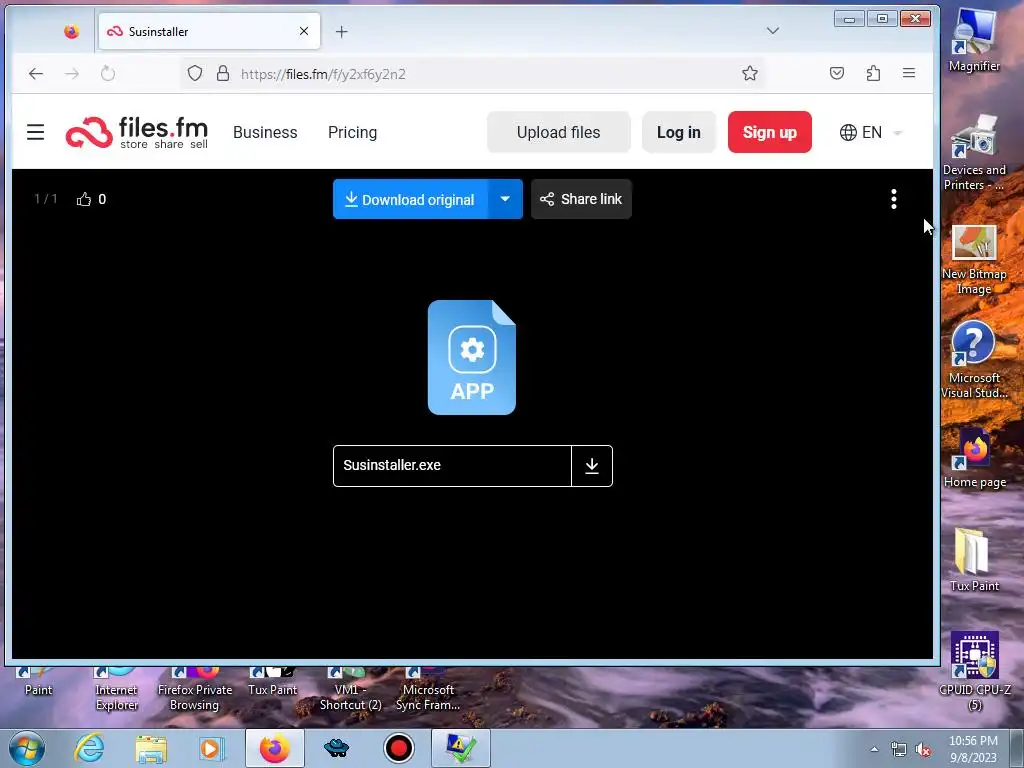Open Internet Explorer from the taskbar
1024x768 pixels.
(x=88, y=748)
